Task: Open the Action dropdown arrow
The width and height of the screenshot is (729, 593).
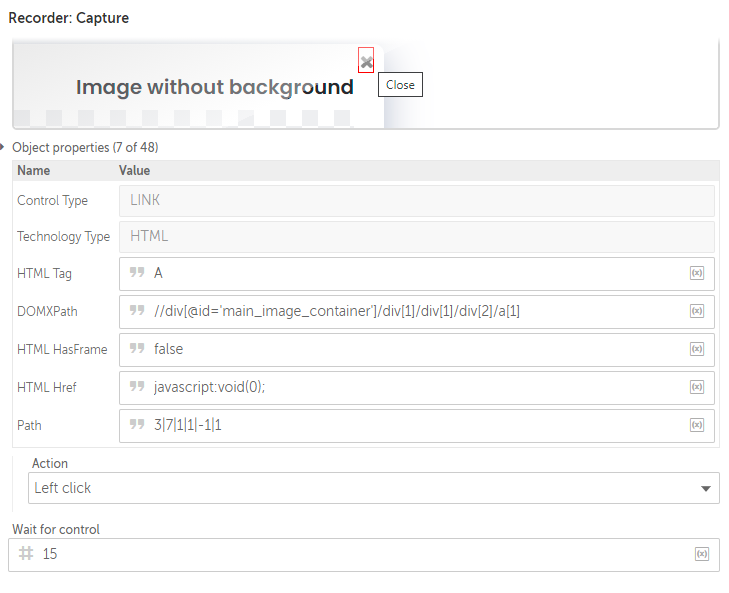Action: (x=705, y=488)
